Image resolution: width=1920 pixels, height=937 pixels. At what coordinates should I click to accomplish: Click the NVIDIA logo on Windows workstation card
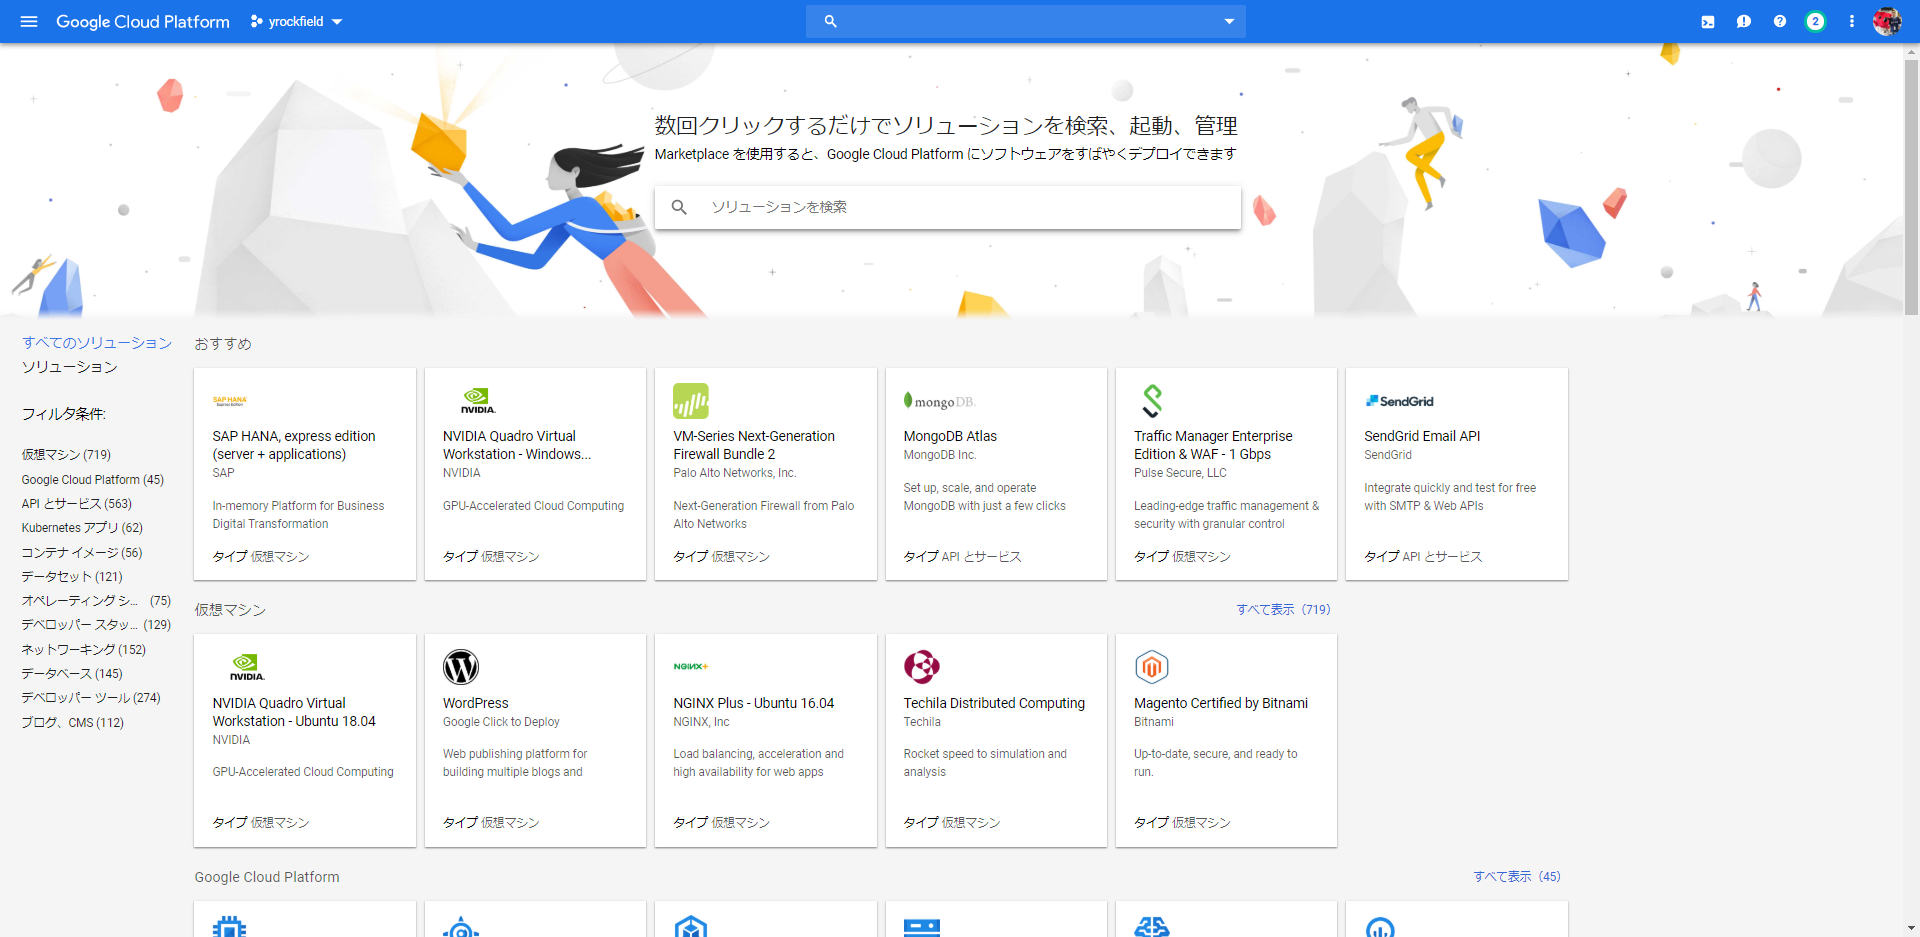tap(478, 401)
